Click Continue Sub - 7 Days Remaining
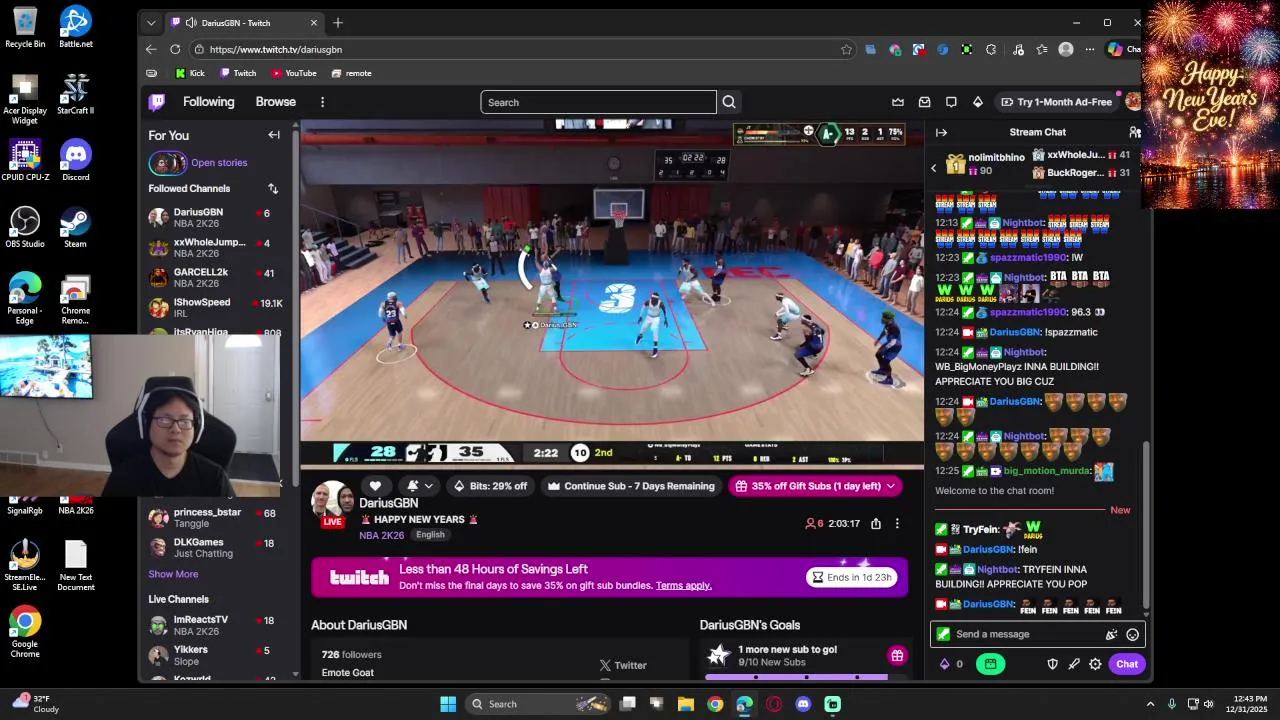Viewport: 1280px width, 720px height. 630,486
